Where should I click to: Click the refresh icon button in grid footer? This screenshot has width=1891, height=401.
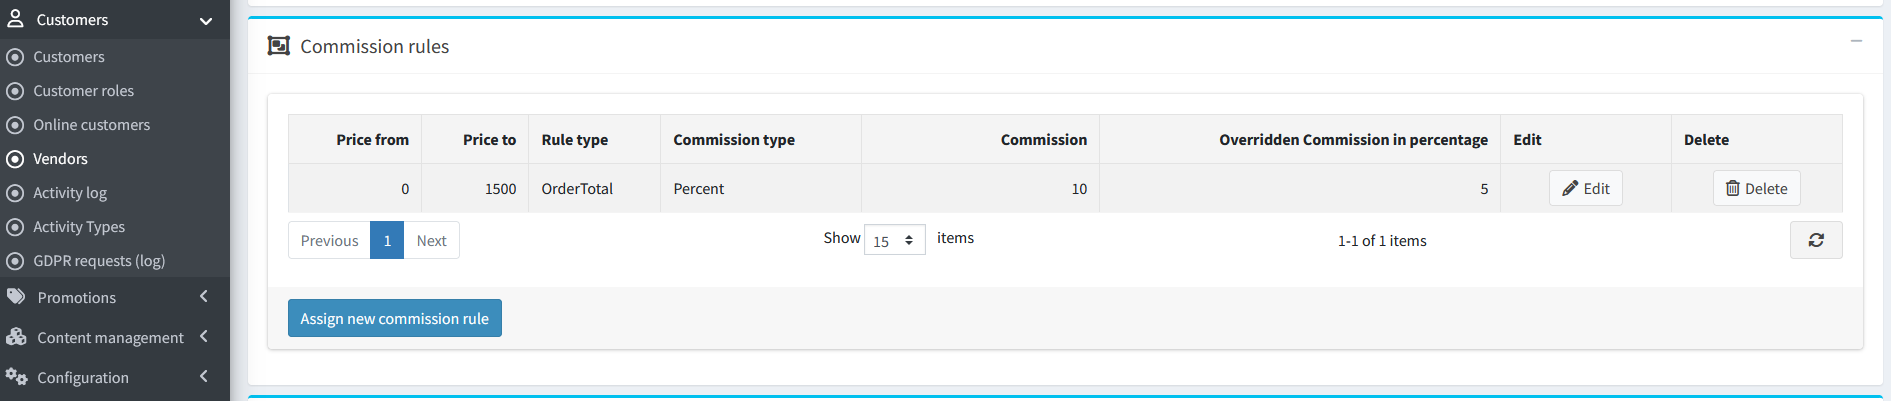(1816, 240)
